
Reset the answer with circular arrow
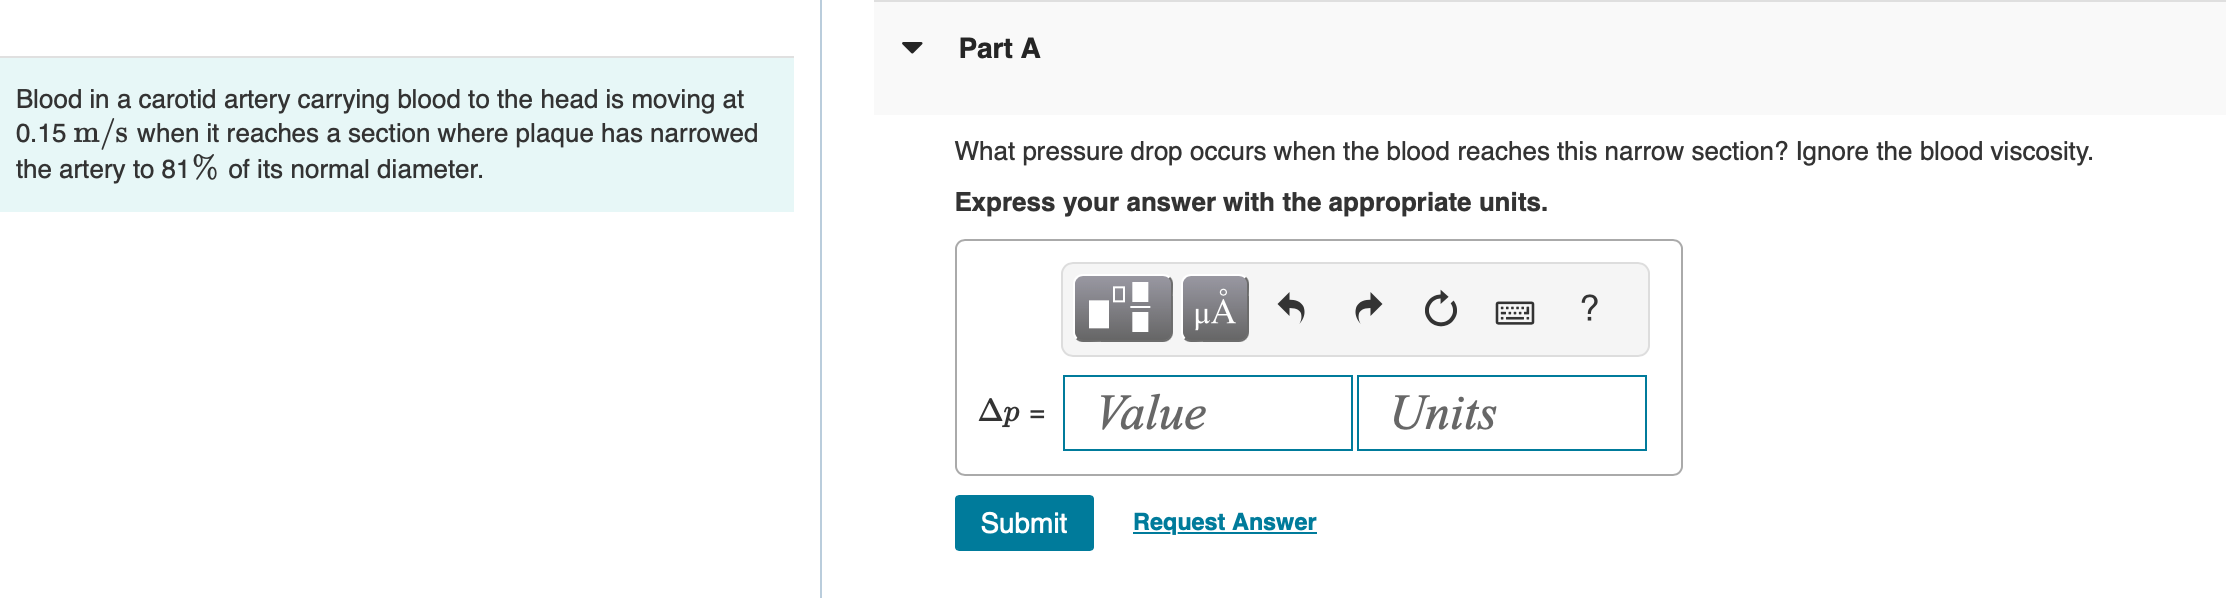1440,310
